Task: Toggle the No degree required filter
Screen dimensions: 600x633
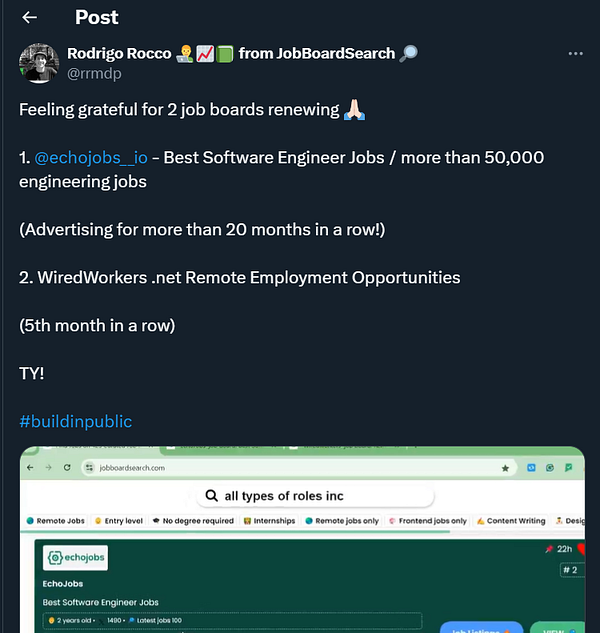Action: pyautogui.click(x=193, y=521)
